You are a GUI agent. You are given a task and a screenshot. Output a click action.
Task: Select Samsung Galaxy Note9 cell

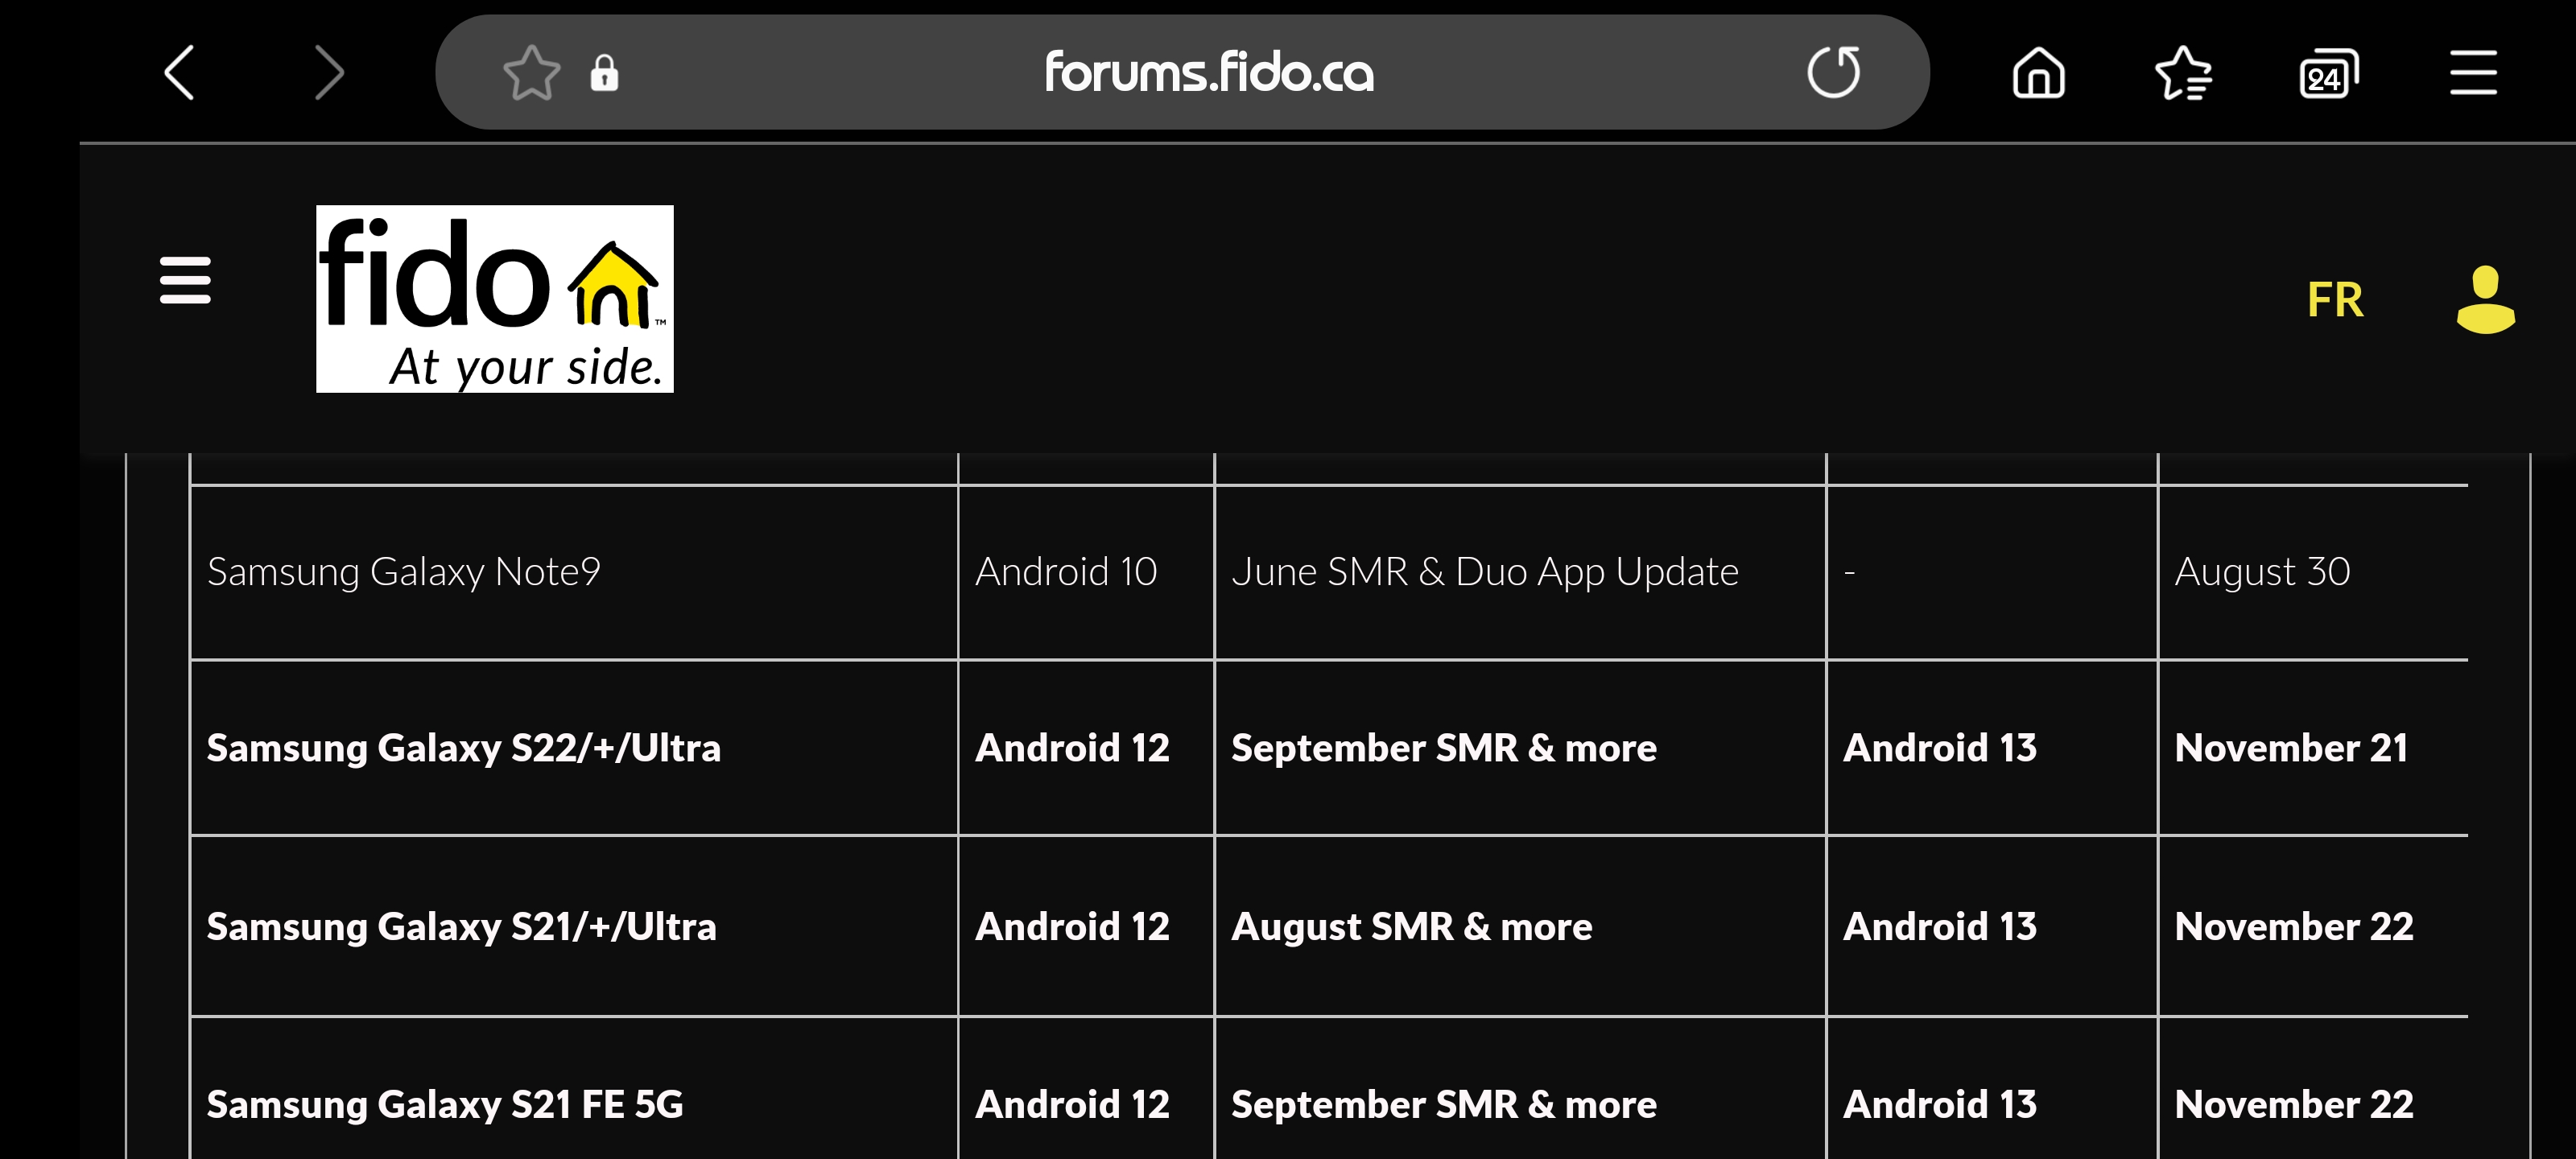574,572
